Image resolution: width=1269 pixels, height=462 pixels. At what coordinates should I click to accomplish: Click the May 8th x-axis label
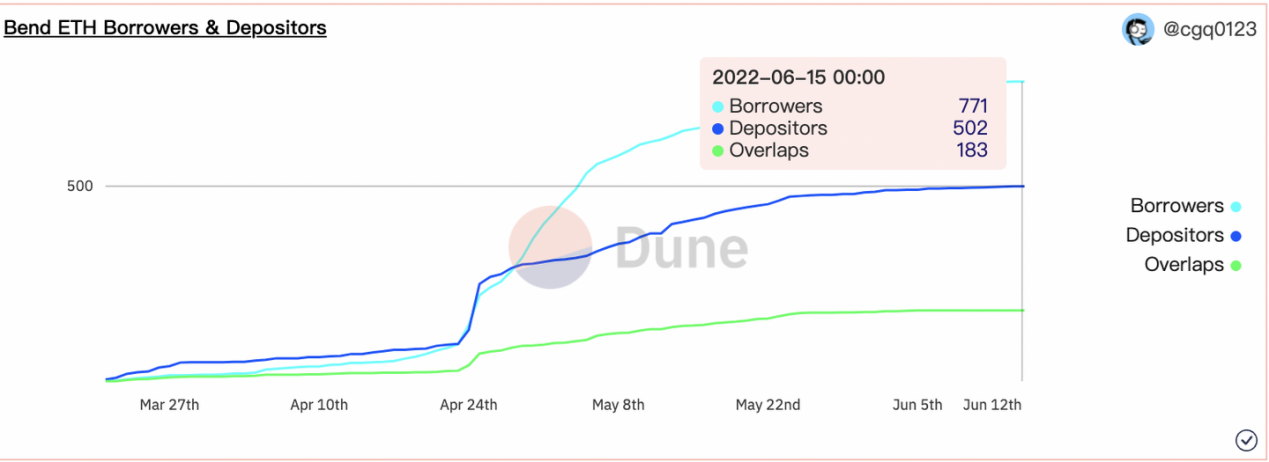[x=618, y=405]
